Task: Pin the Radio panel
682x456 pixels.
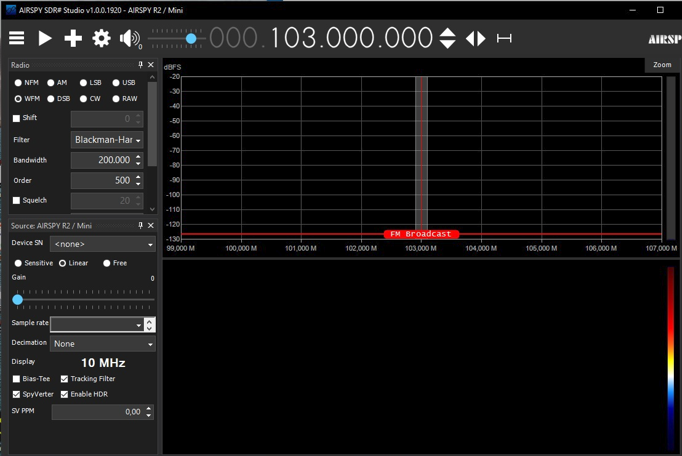Action: click(x=140, y=65)
